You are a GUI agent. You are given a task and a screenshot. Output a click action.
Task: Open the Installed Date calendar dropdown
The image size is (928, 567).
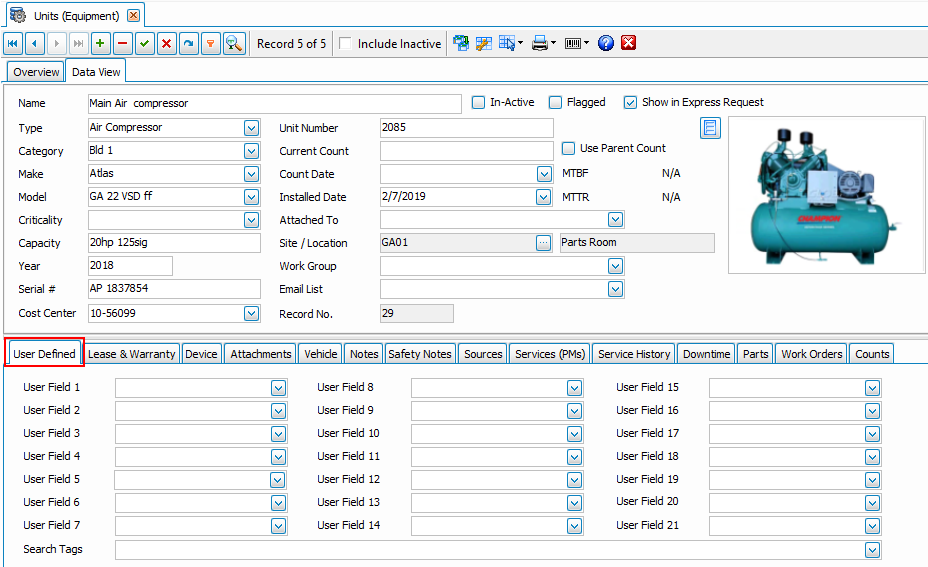tap(544, 197)
